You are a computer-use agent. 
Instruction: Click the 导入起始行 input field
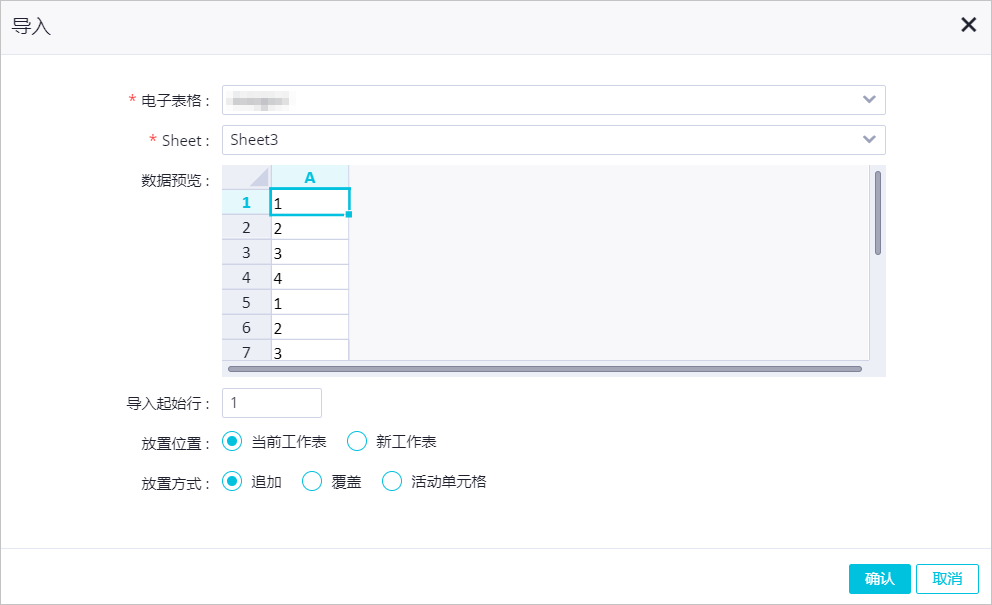pos(272,403)
